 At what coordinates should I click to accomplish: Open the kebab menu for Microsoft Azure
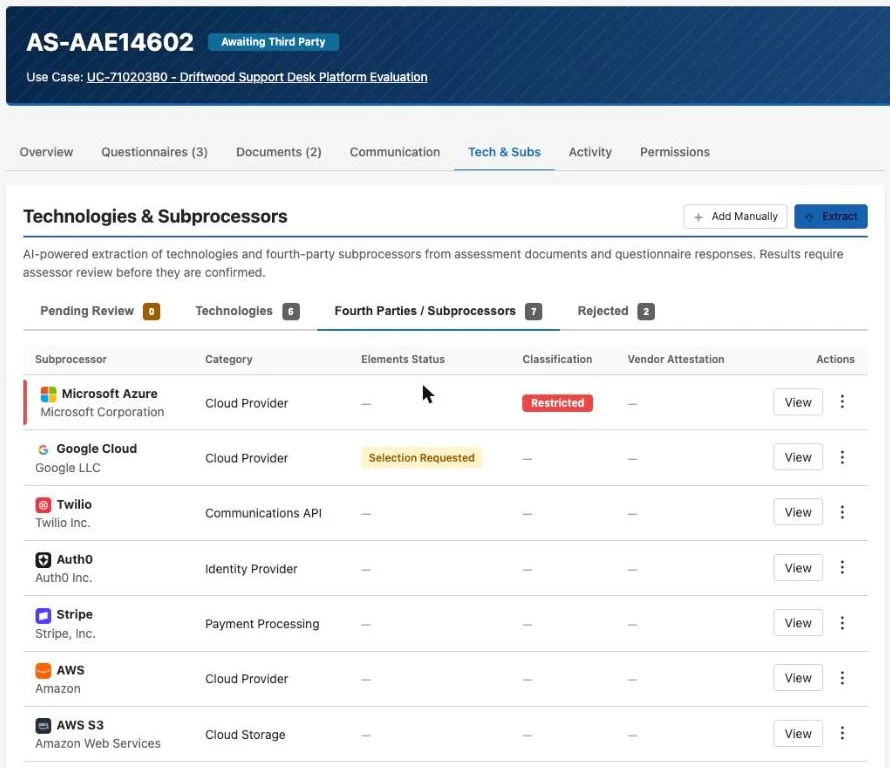842,402
